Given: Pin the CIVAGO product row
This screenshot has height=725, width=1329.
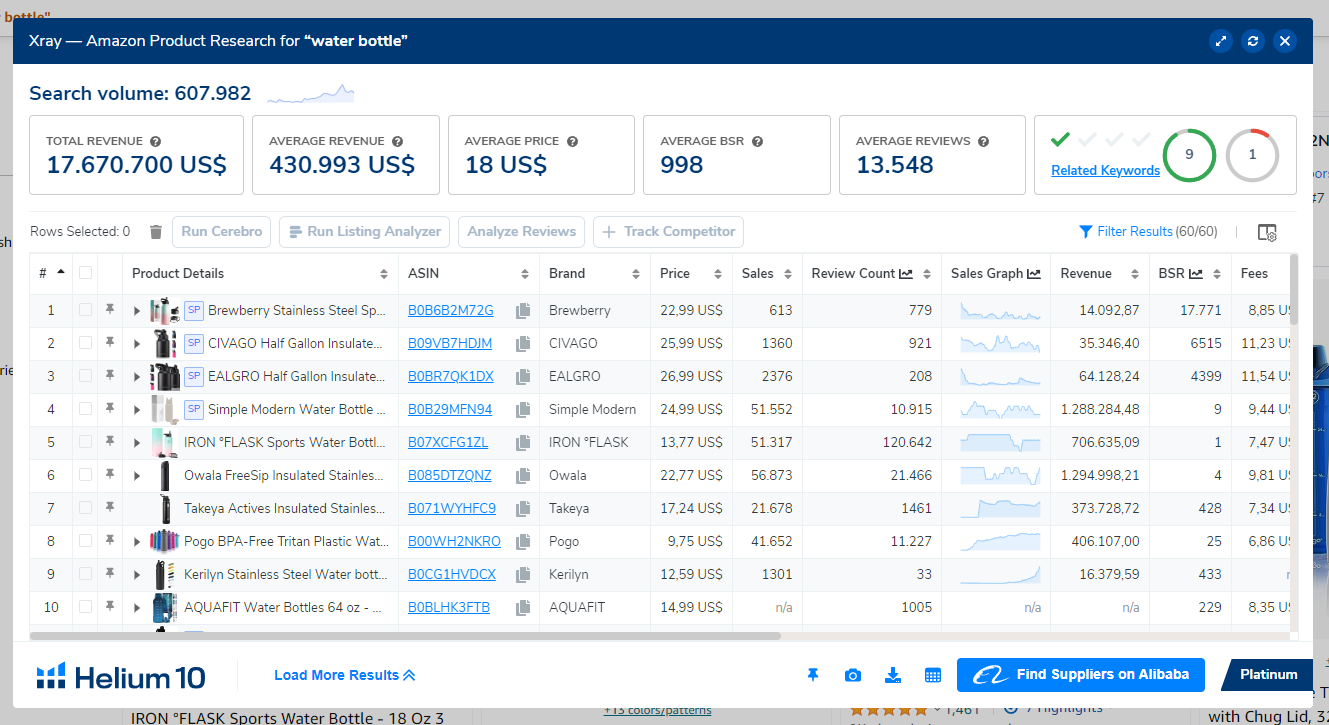Looking at the screenshot, I should (110, 343).
